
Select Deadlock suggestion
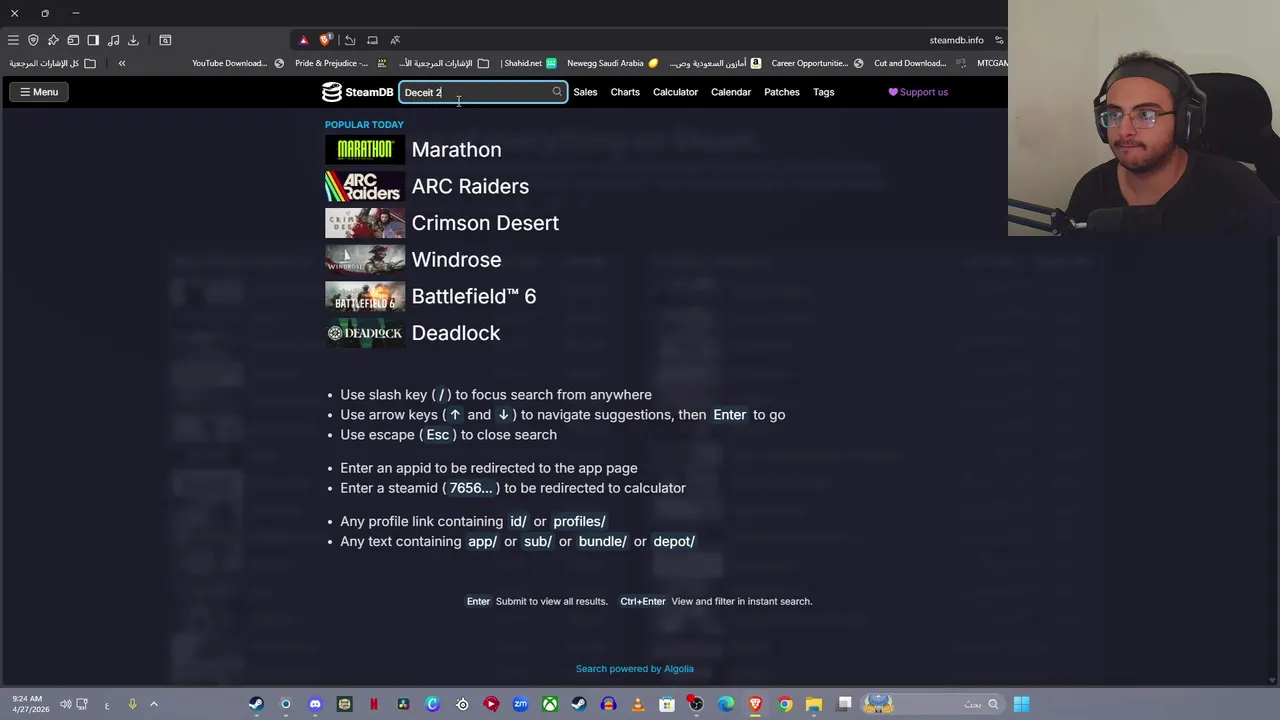coord(456,333)
